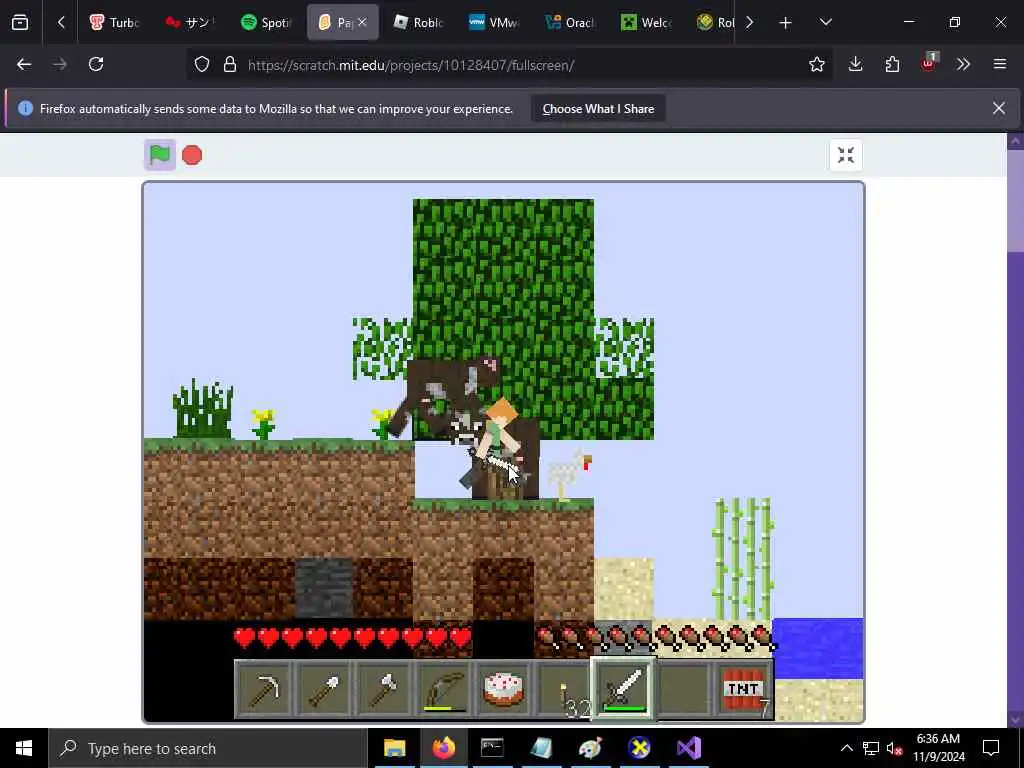Open the Paint taskbar icon
Viewport: 1024px width, 768px height.
point(590,748)
